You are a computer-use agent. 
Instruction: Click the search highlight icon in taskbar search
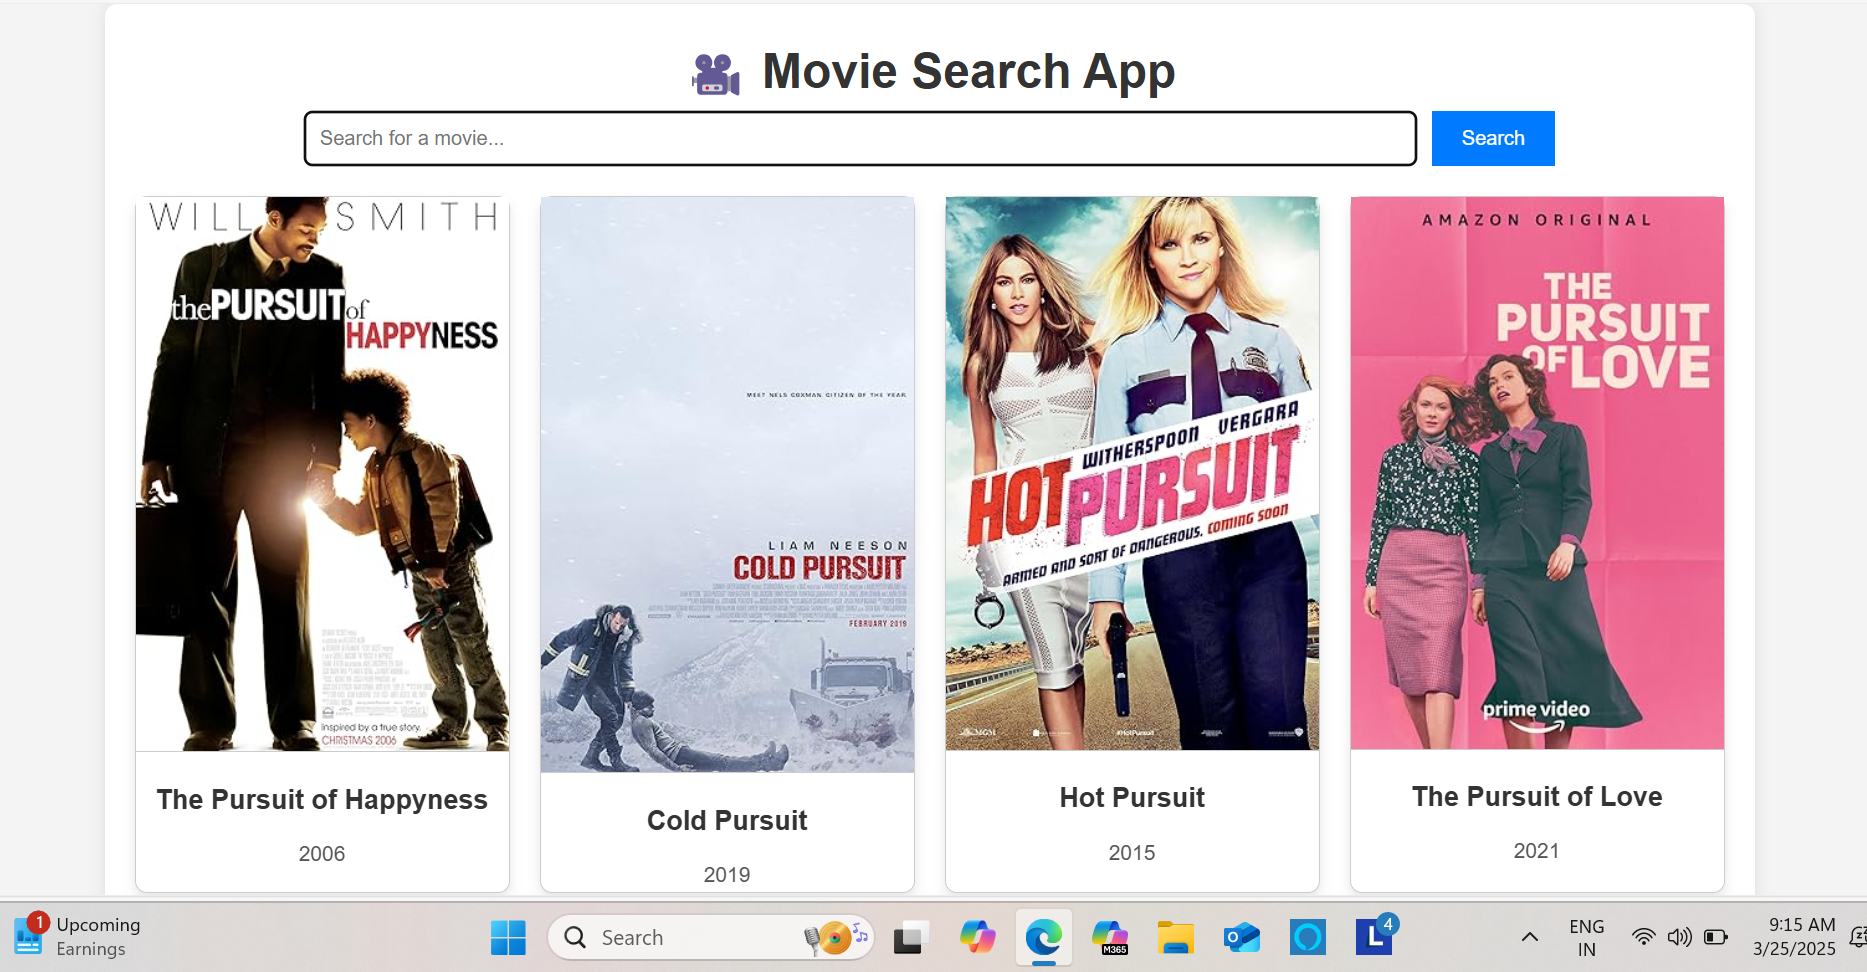point(836,937)
